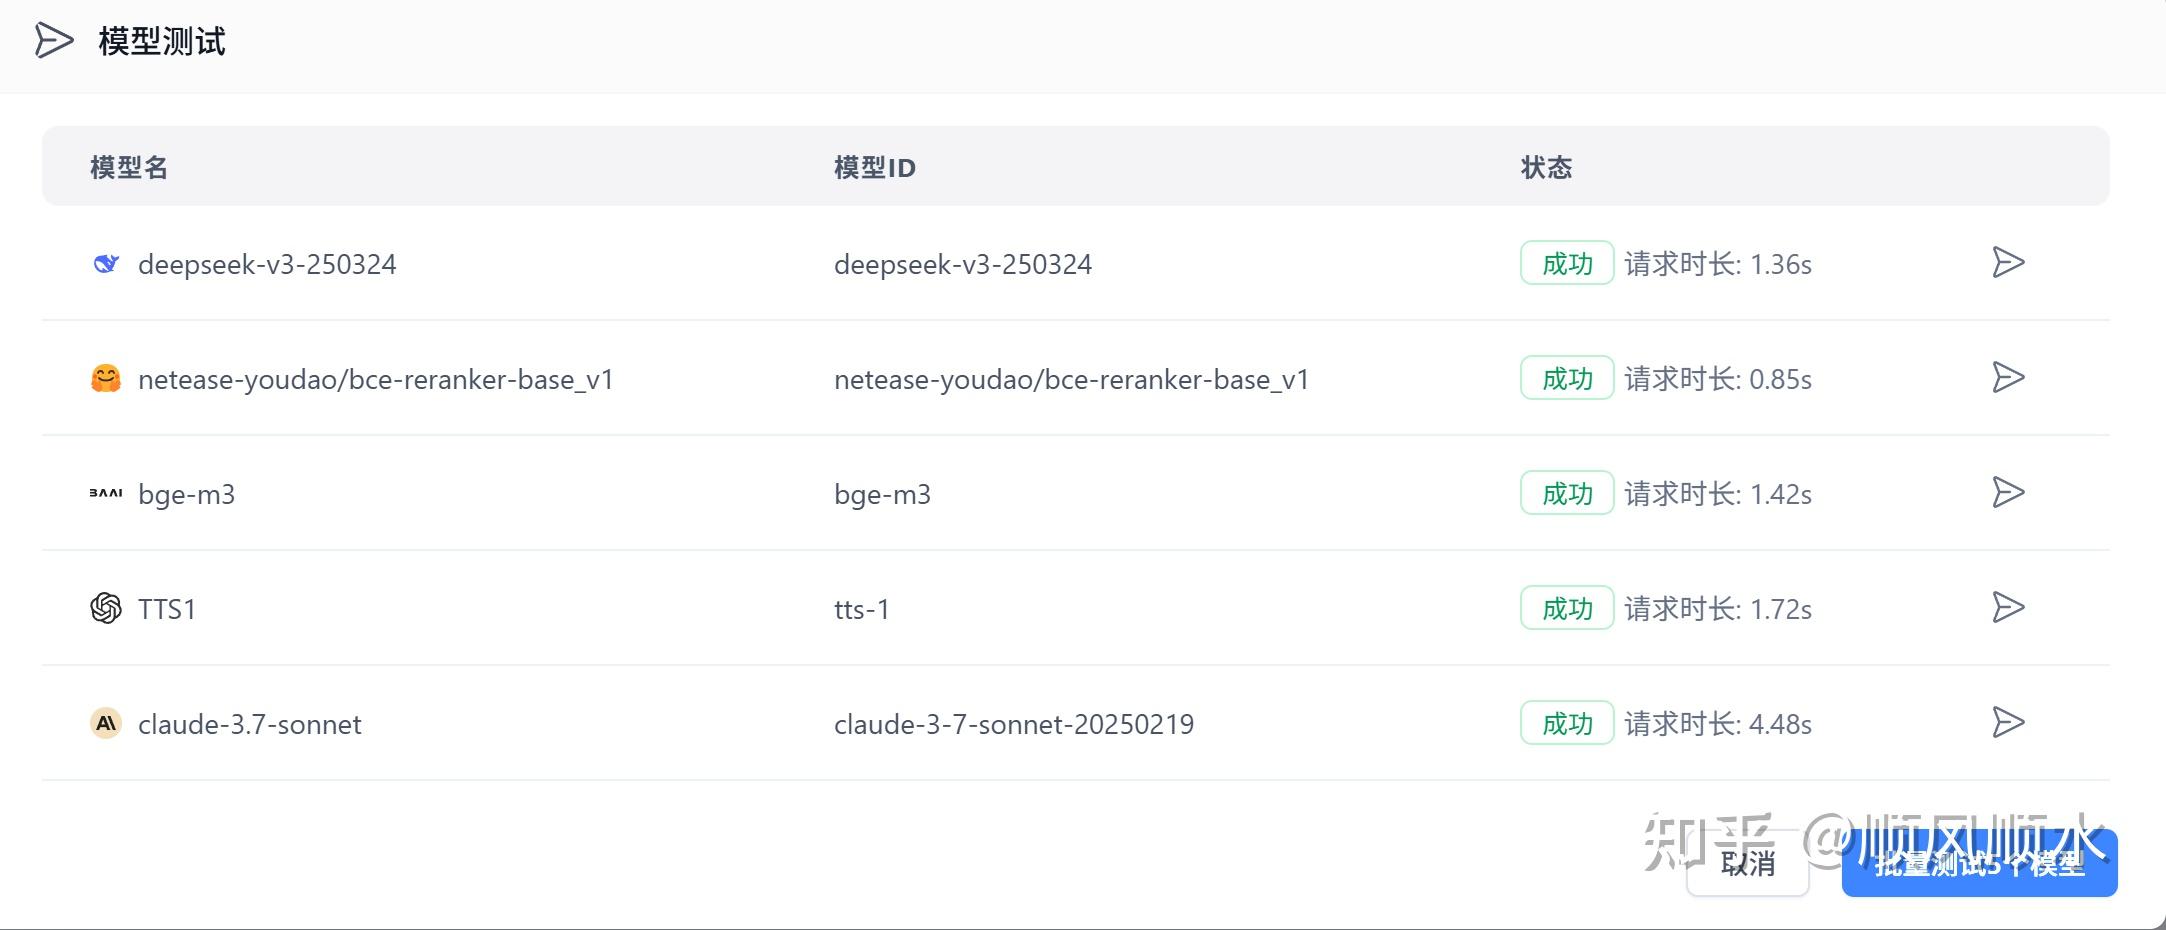Click the 成功 status tag on claude row

click(x=1567, y=723)
